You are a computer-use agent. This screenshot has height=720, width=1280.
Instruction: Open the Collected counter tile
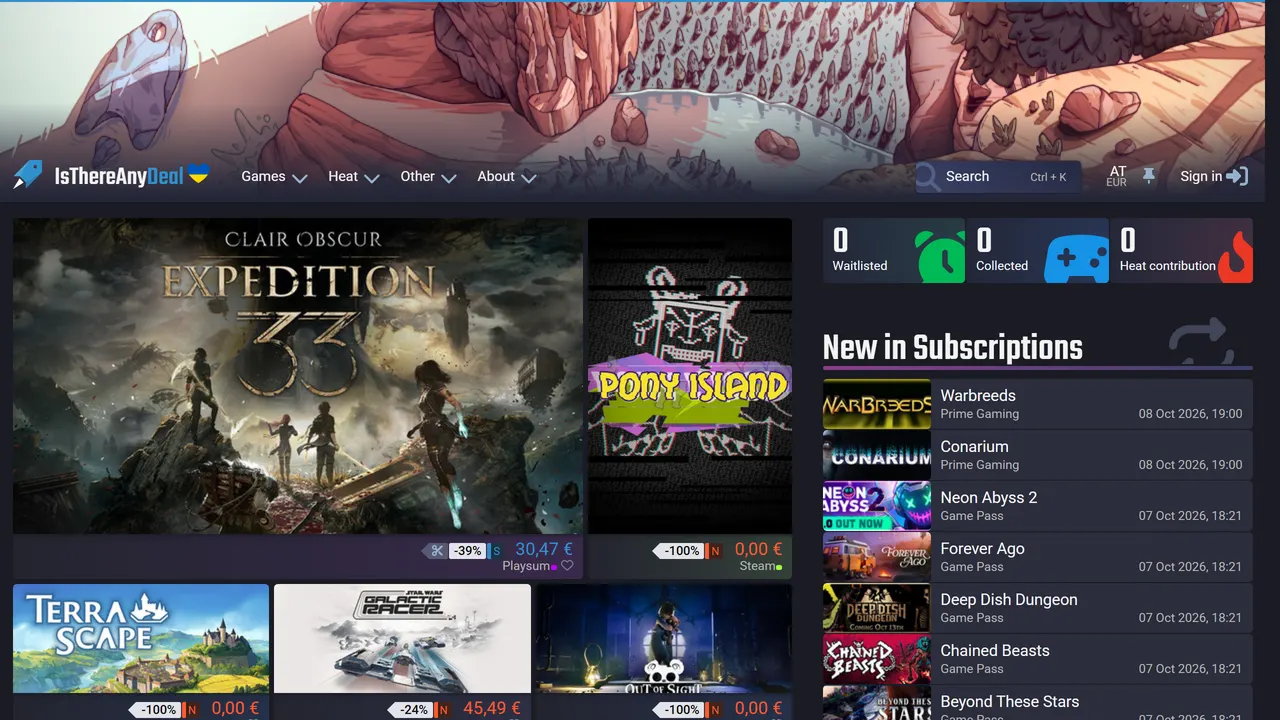1038,250
